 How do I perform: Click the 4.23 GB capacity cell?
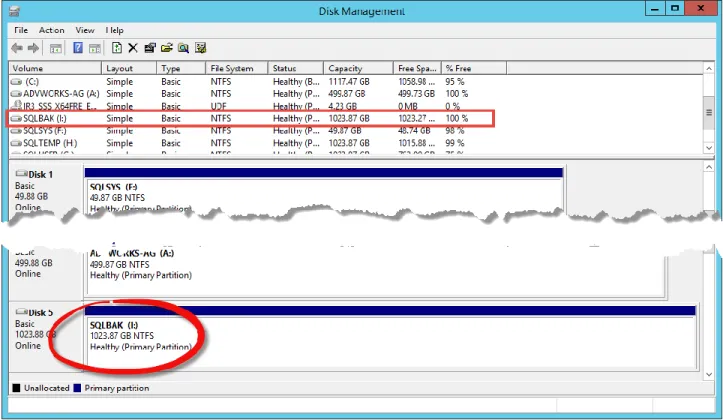[x=343, y=106]
